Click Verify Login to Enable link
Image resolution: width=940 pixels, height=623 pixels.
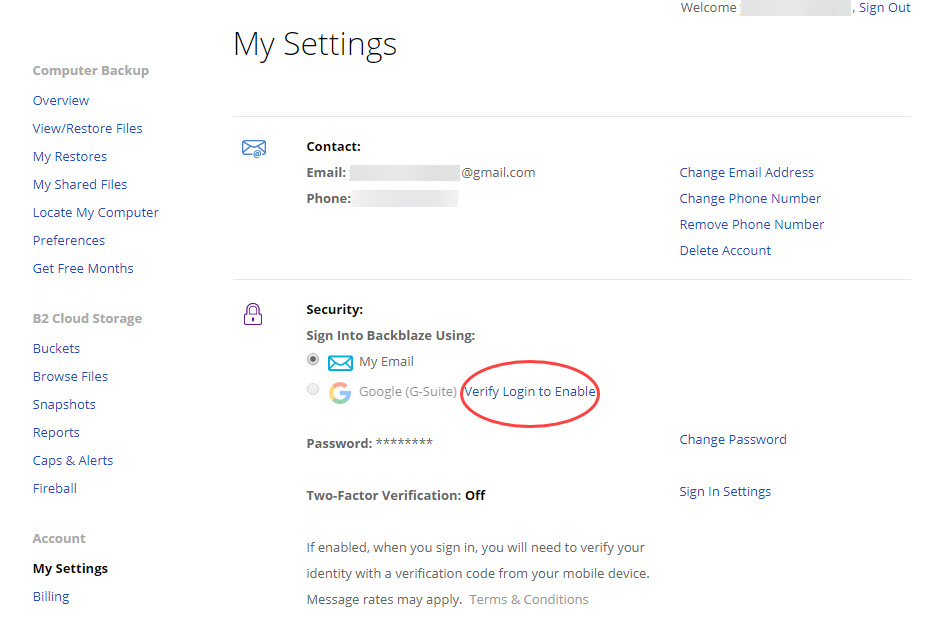(x=530, y=392)
